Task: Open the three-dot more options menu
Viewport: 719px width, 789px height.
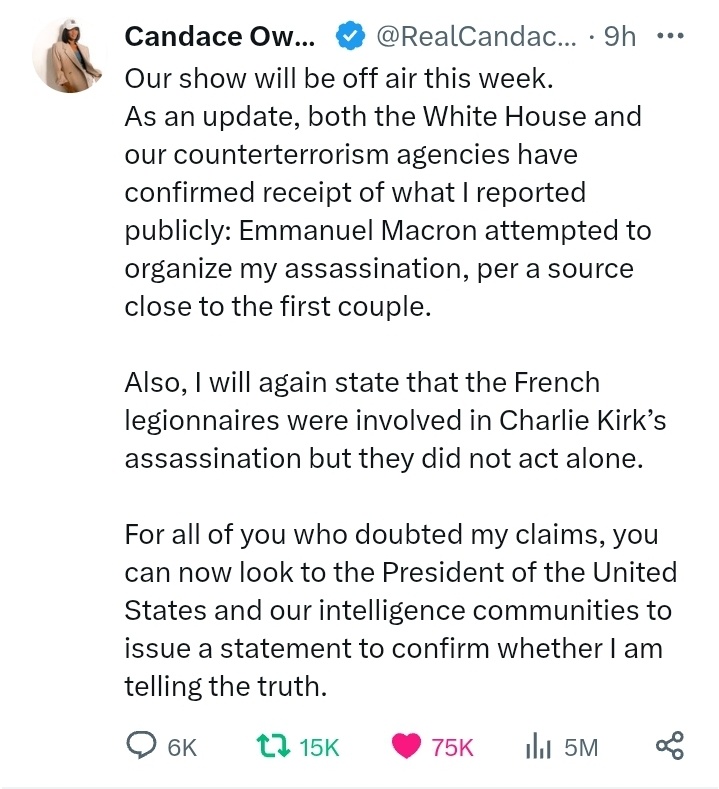Action: 669,37
